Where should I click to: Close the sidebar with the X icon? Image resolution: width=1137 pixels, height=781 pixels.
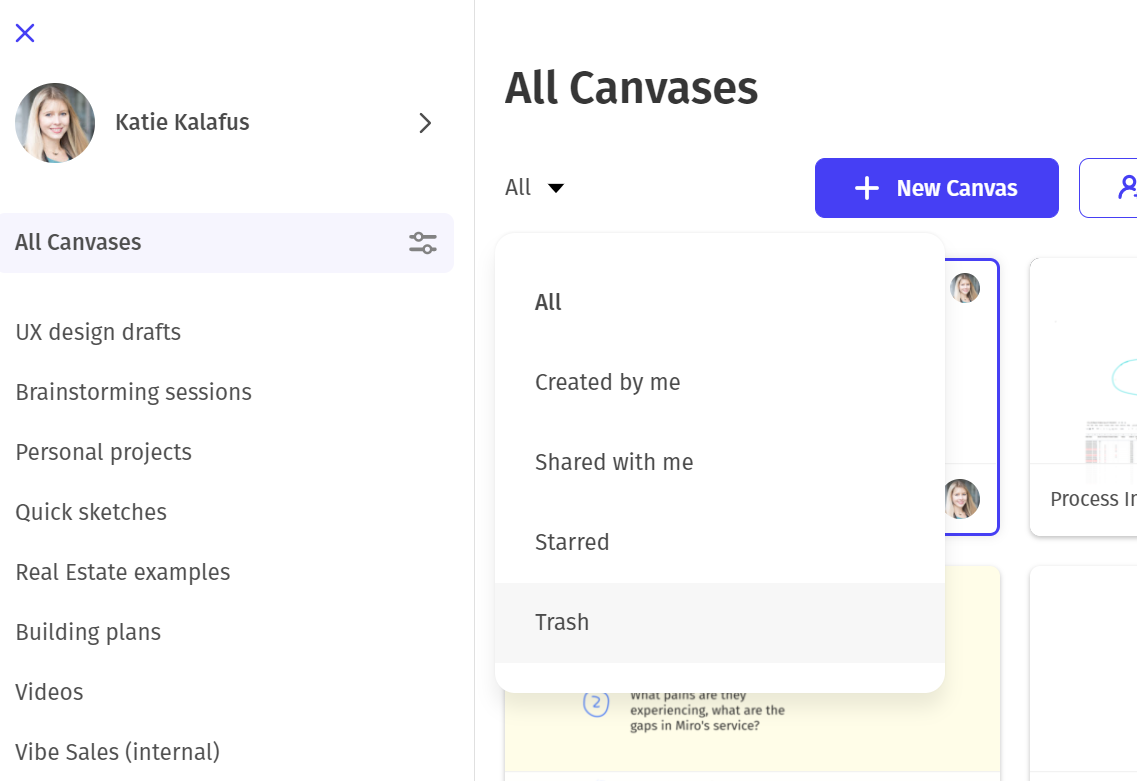[25, 33]
